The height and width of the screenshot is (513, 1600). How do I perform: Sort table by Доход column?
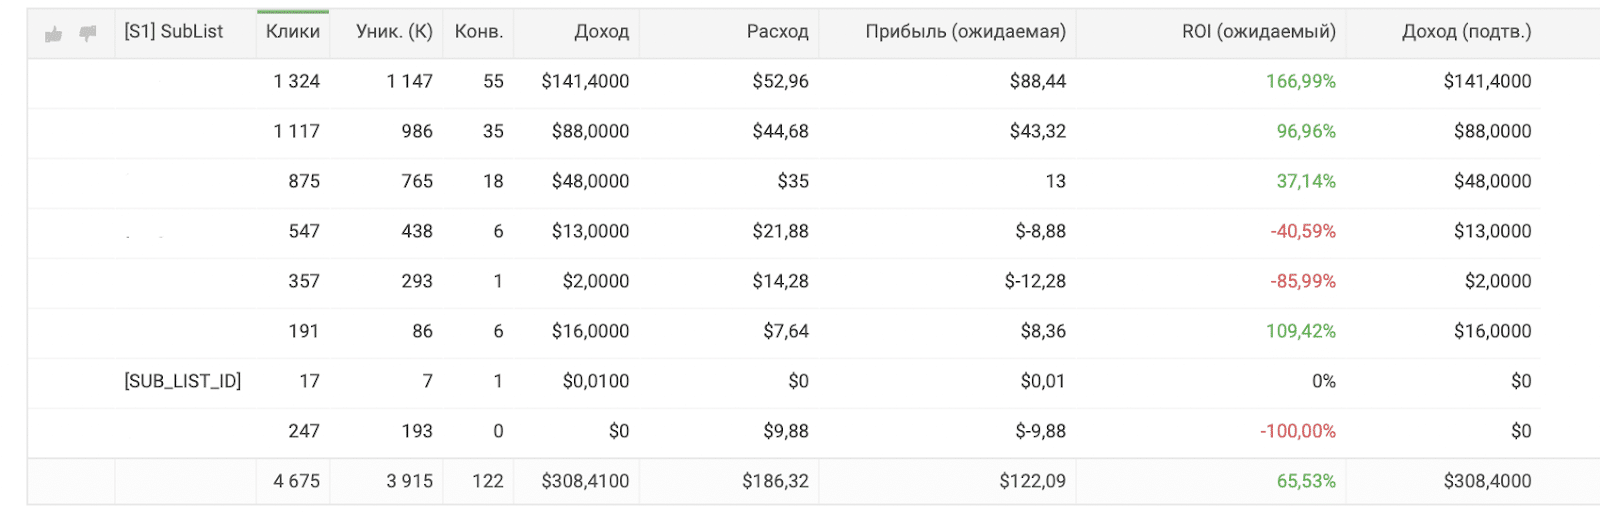tap(602, 31)
